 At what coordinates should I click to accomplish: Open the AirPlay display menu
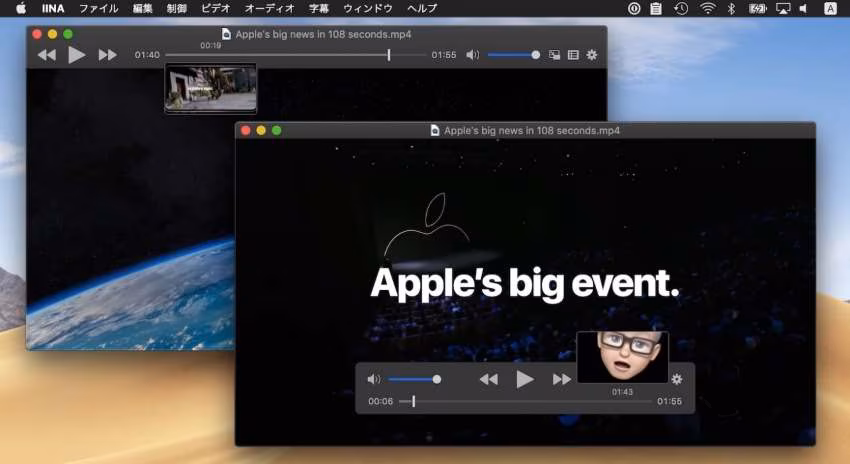tap(783, 8)
